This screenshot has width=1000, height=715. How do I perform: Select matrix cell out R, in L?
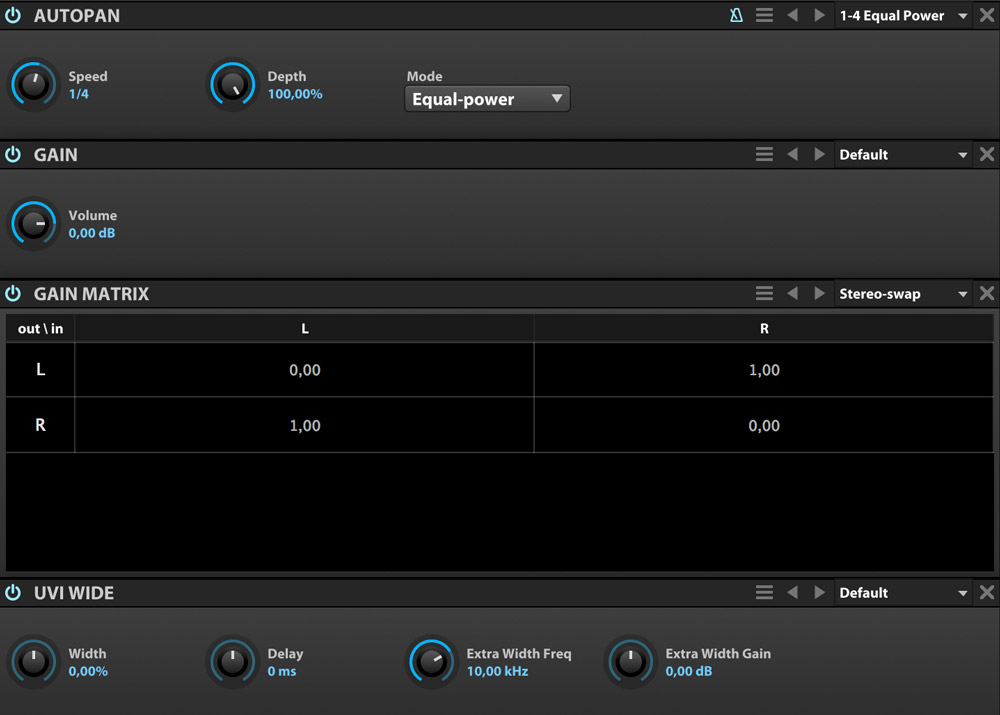tap(304, 425)
